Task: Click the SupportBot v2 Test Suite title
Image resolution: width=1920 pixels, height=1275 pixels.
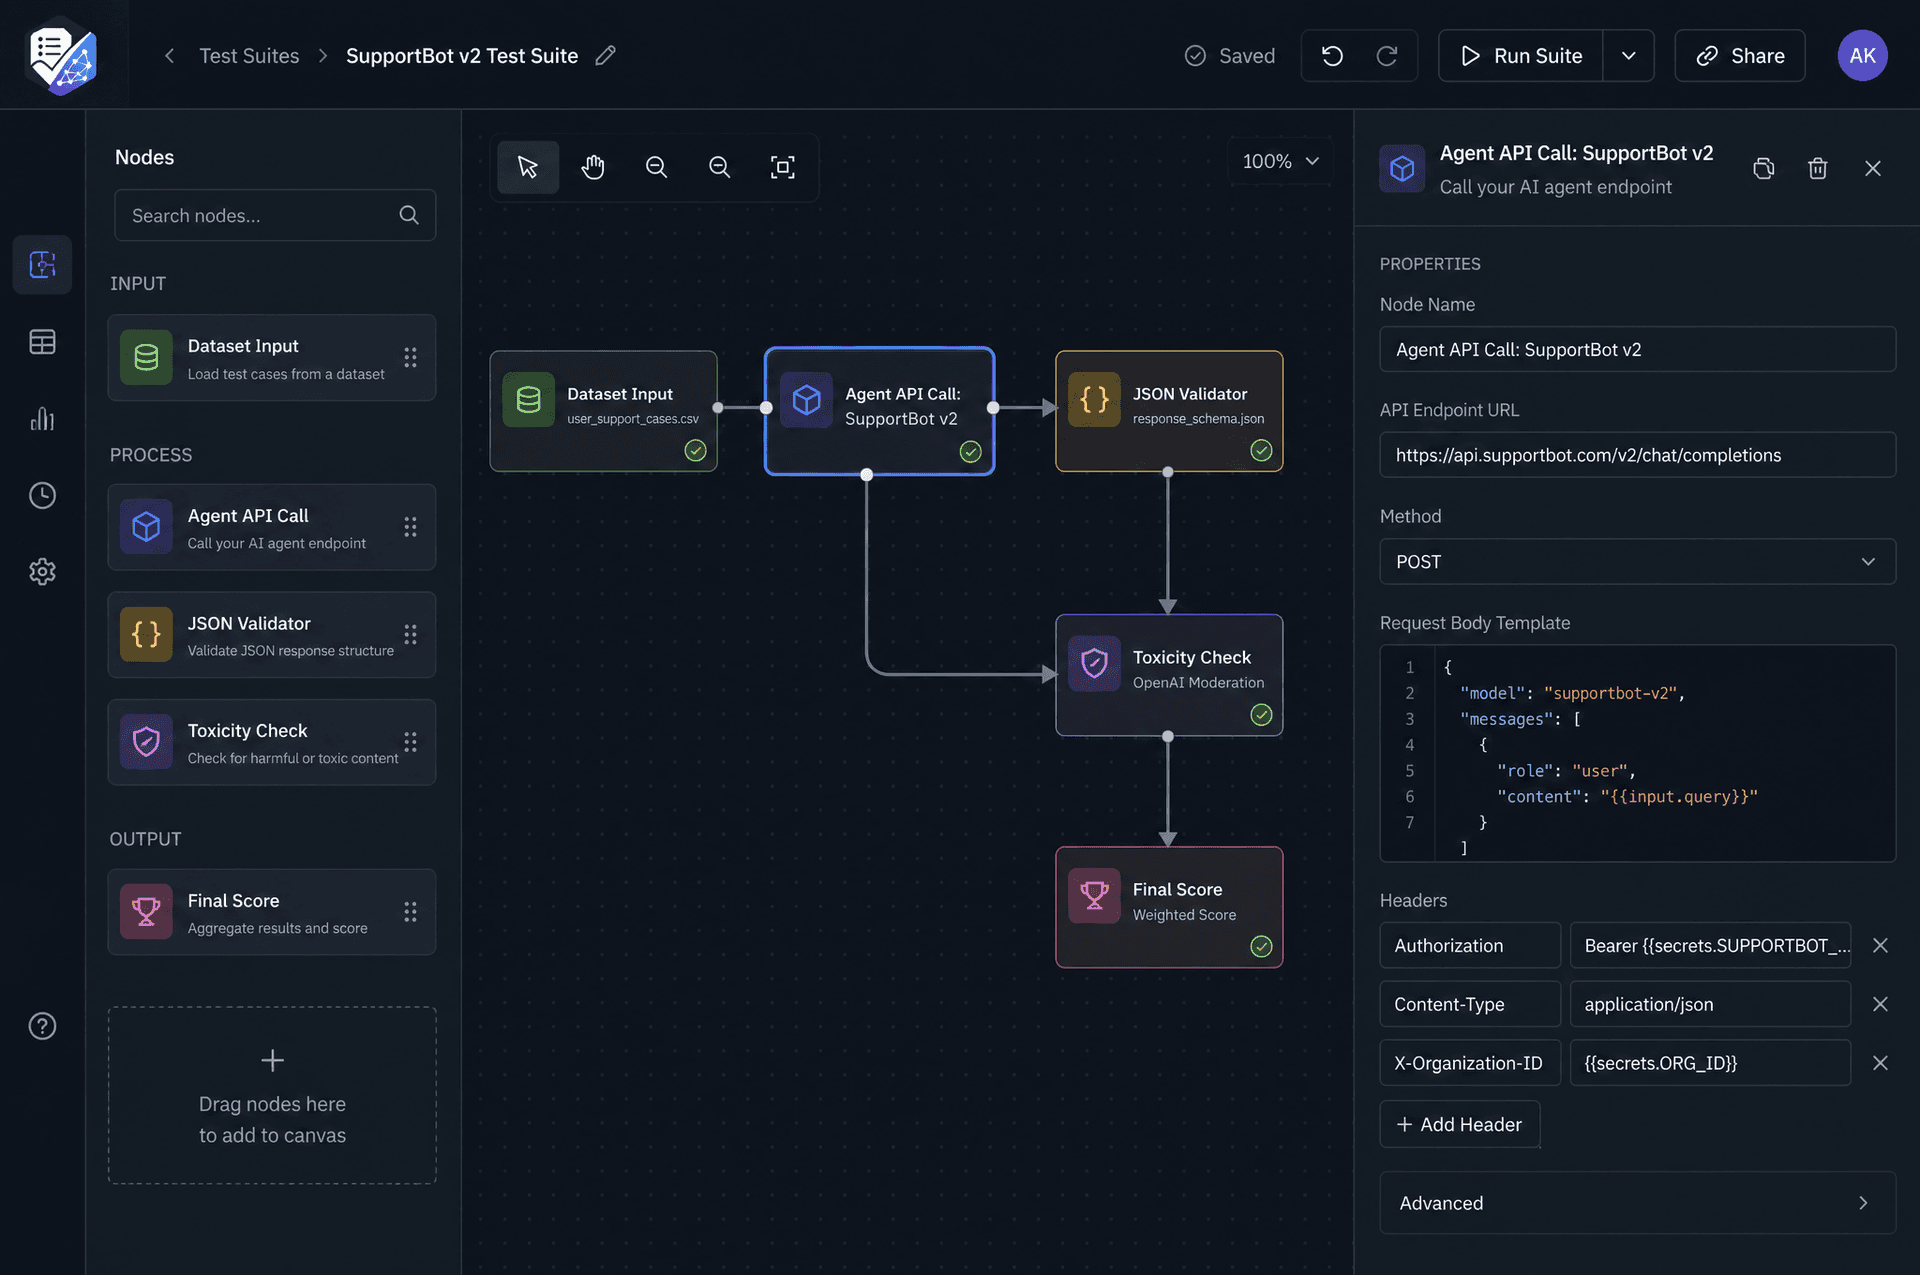Action: tap(462, 56)
